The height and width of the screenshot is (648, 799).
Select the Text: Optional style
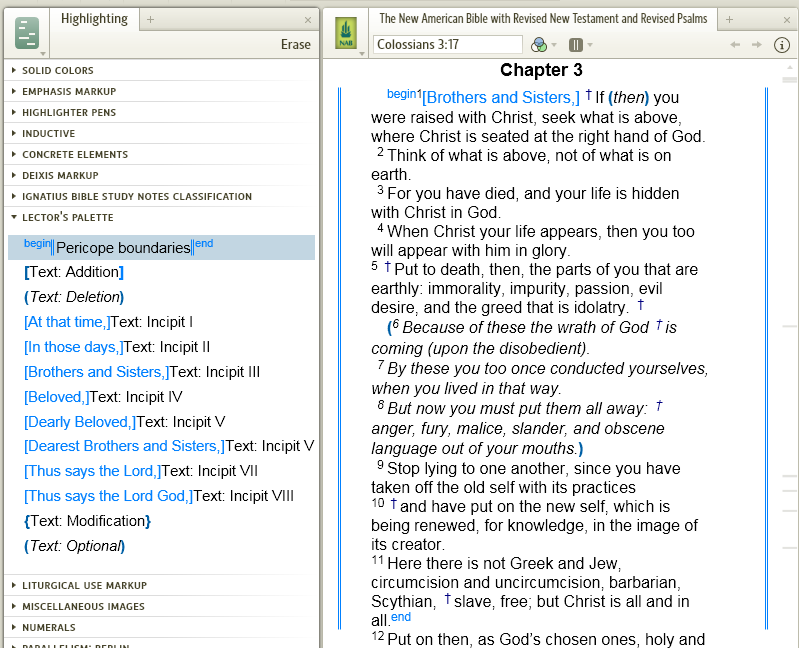[74, 546]
